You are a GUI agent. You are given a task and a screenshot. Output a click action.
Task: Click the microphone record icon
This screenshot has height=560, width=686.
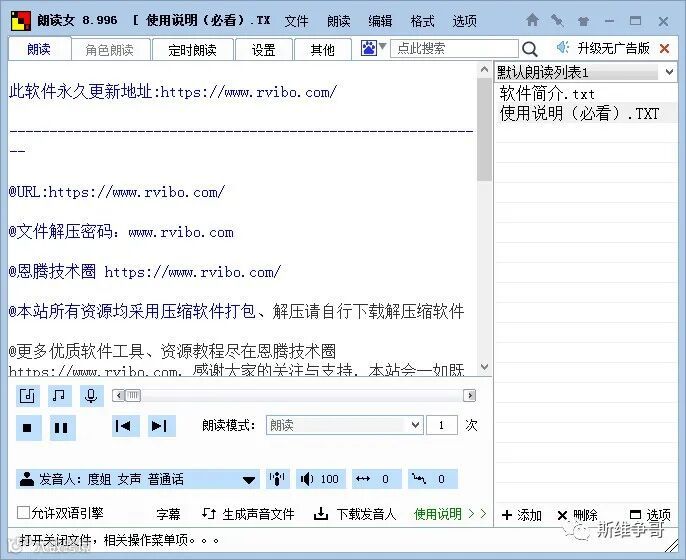[x=91, y=396]
